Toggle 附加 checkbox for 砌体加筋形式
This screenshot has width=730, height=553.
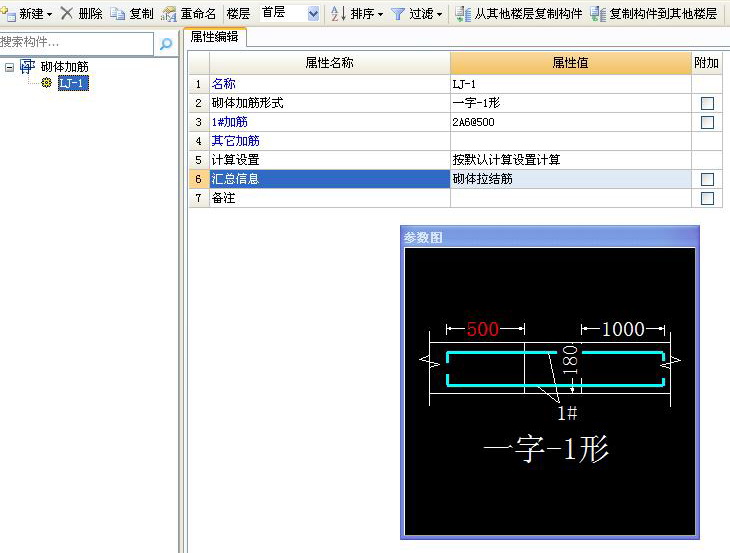click(707, 103)
